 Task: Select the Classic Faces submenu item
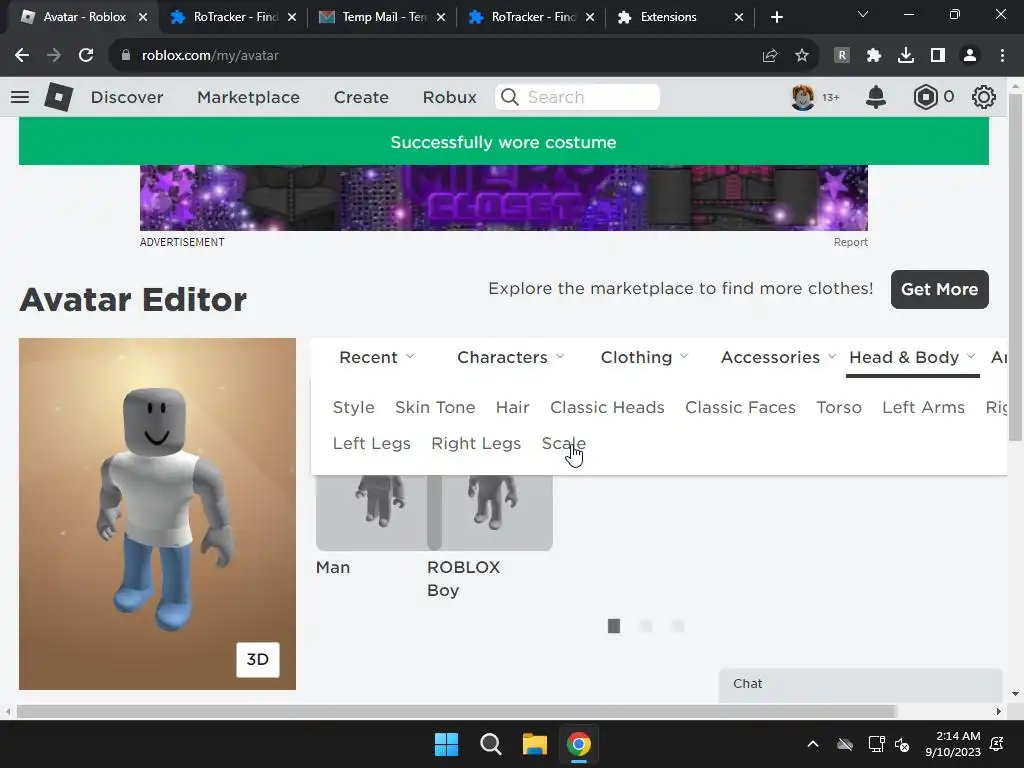coord(741,408)
